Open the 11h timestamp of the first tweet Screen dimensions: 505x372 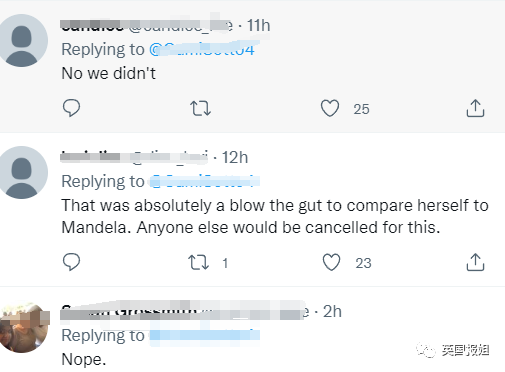258,25
